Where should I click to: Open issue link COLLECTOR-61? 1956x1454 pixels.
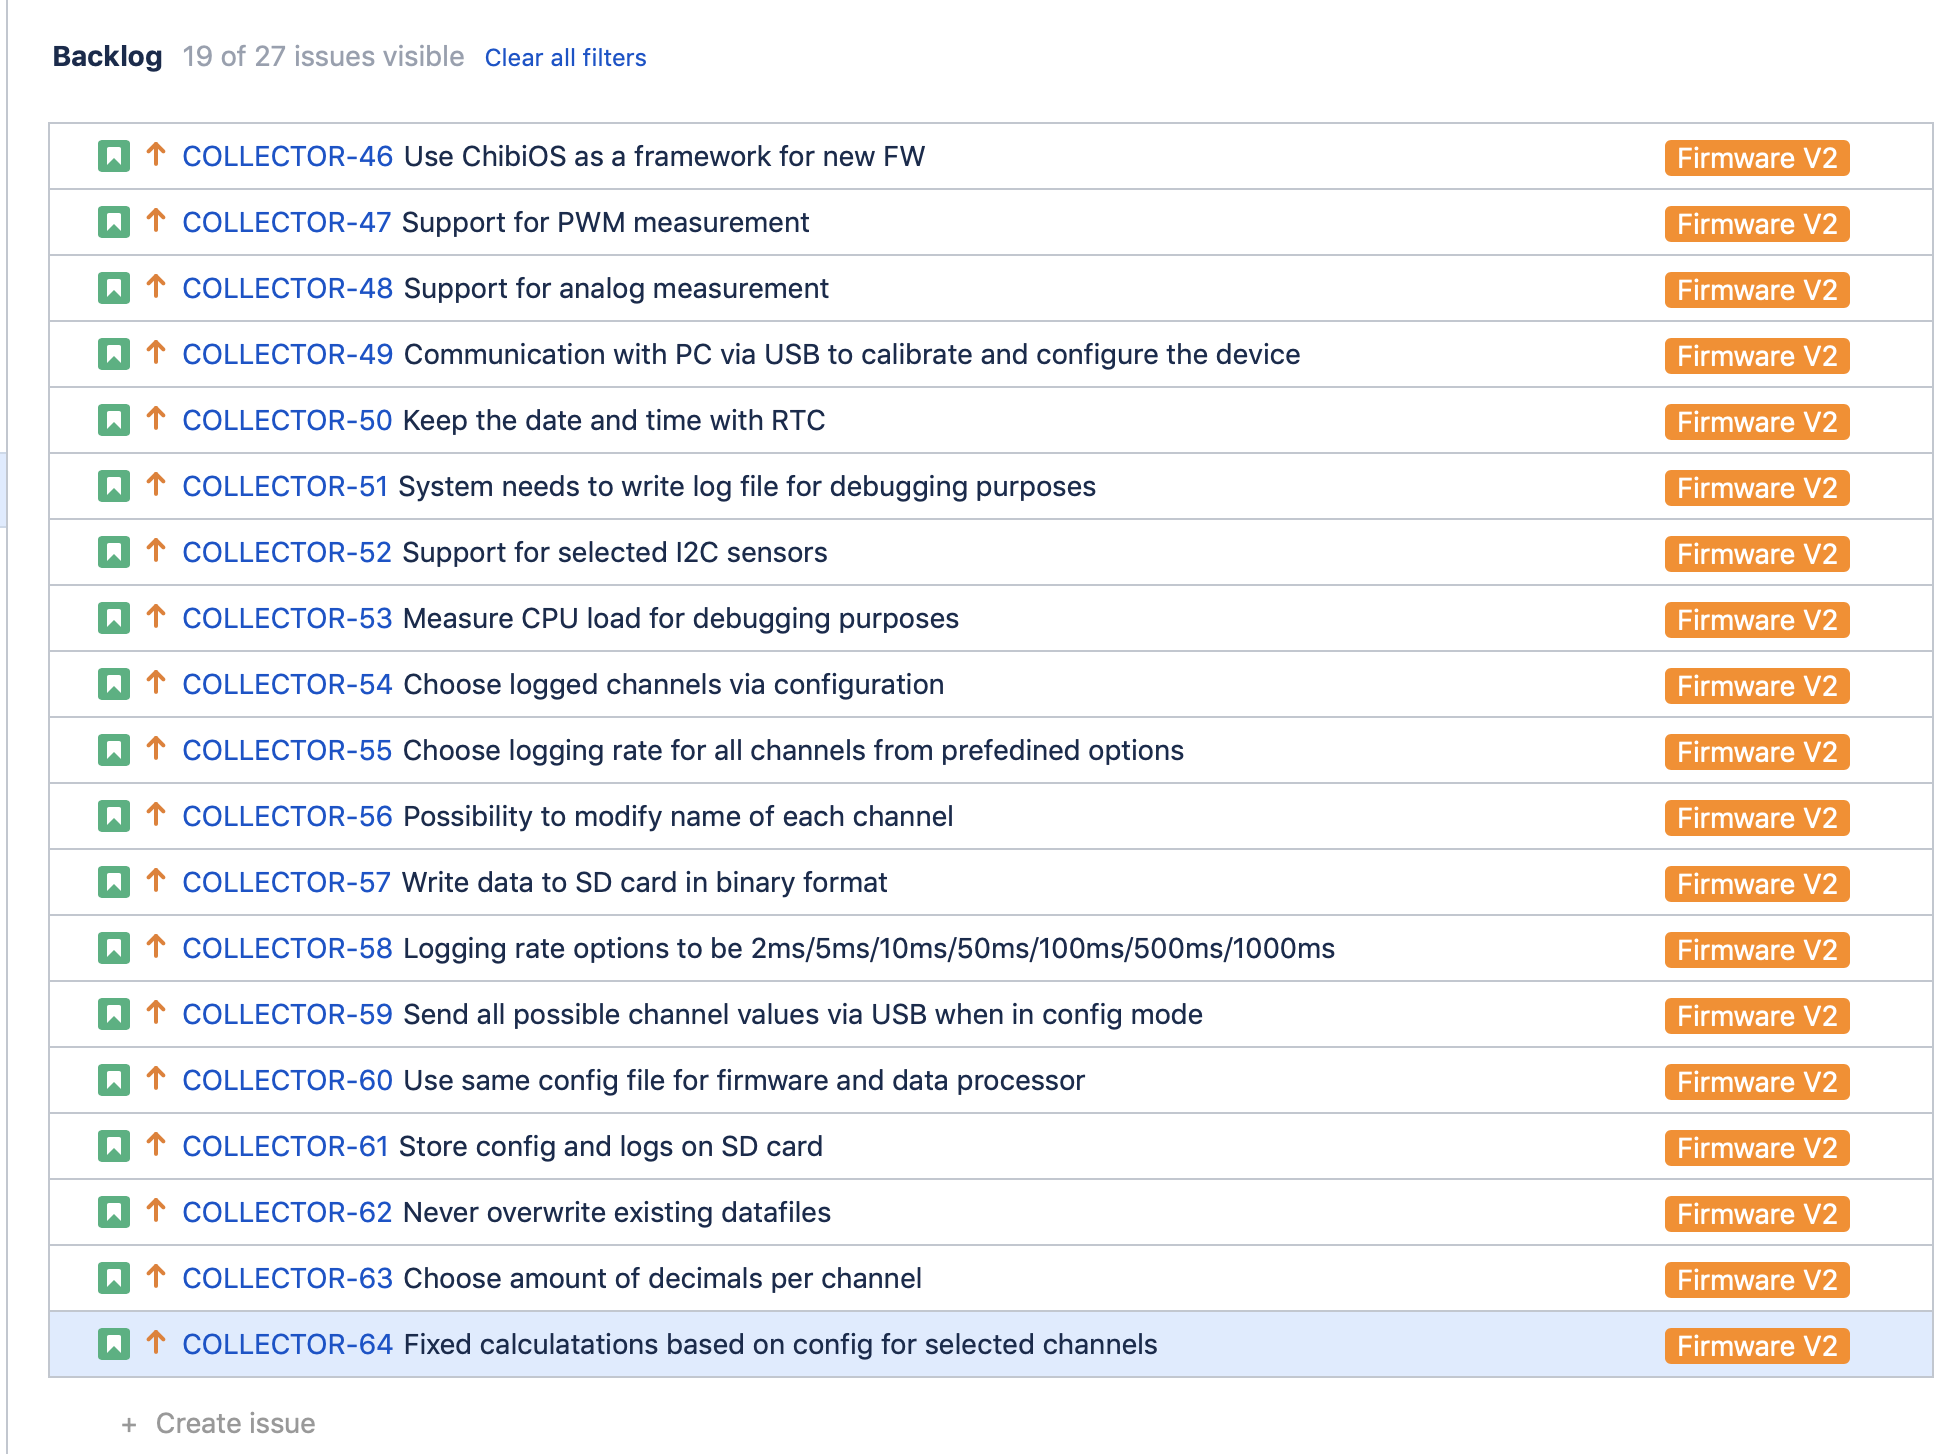[x=285, y=1147]
